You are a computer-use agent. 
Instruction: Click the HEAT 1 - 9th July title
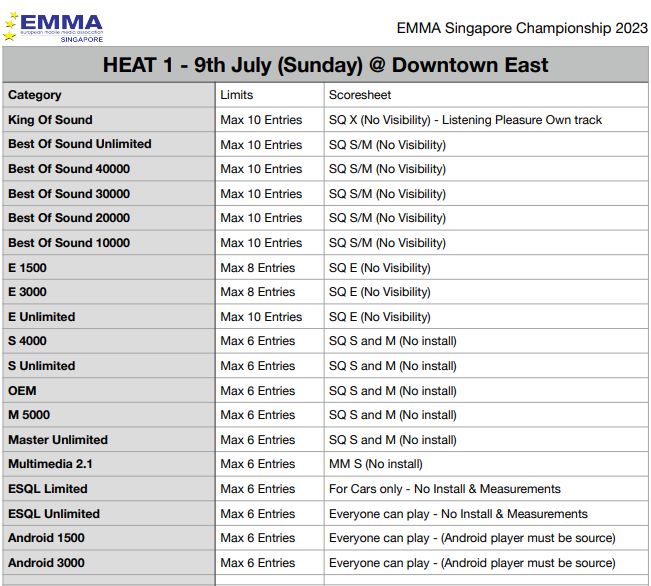325,65
